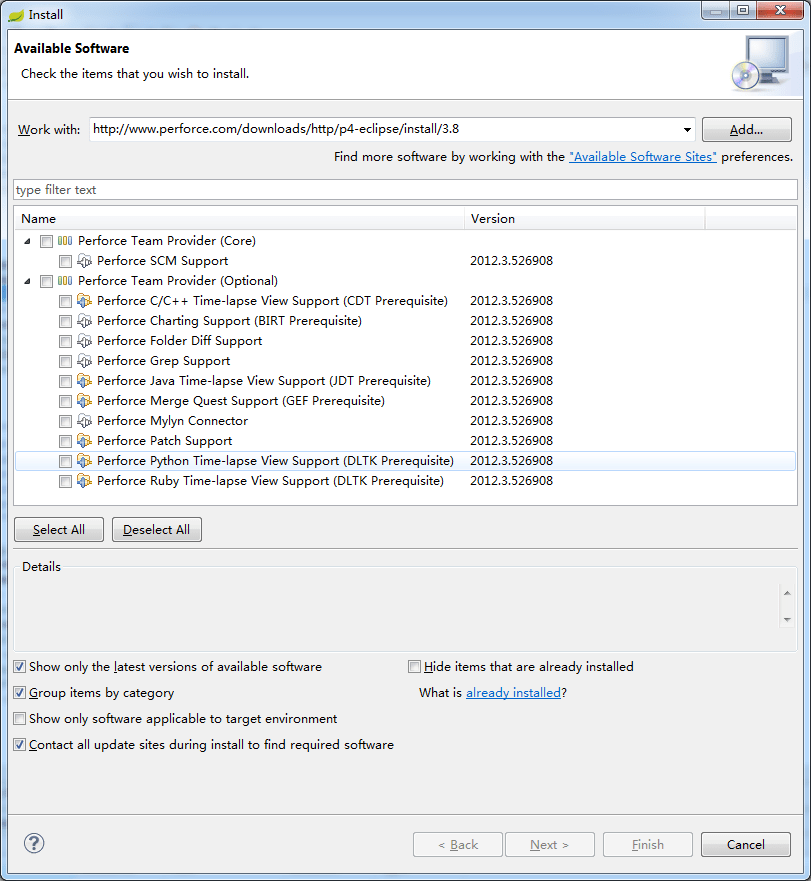Check the Perforce Merge Quest Support checkbox

65,402
